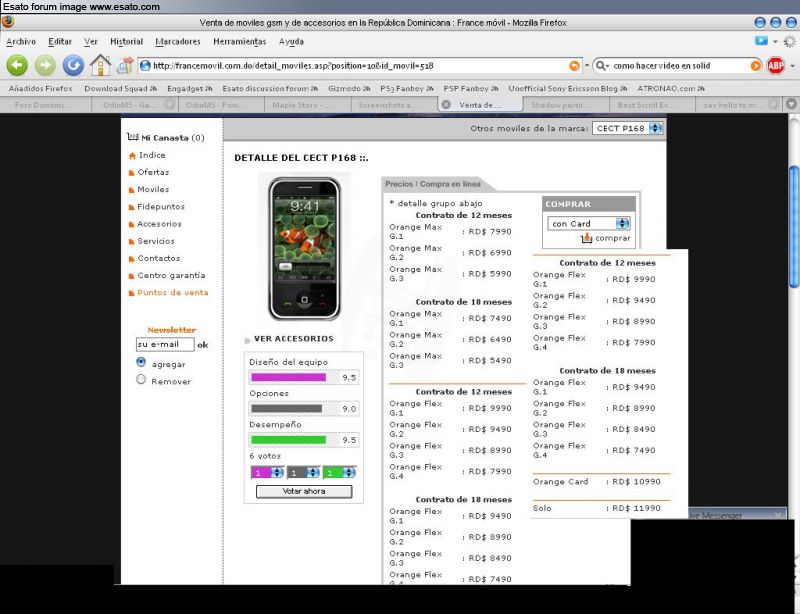Screen dimensions: 800x614
Task: Open the CECT P168 brand models dropdown
Action: click(628, 128)
